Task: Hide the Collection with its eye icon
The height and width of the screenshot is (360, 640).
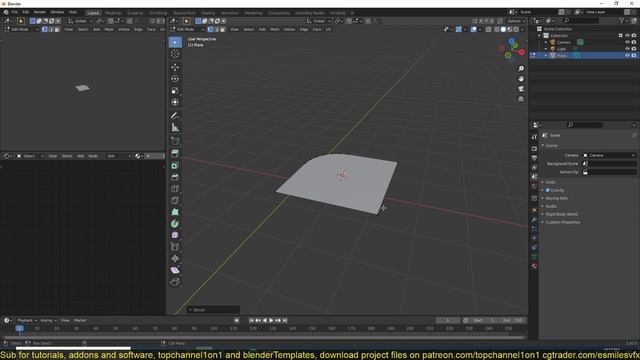Action: [x=627, y=36]
